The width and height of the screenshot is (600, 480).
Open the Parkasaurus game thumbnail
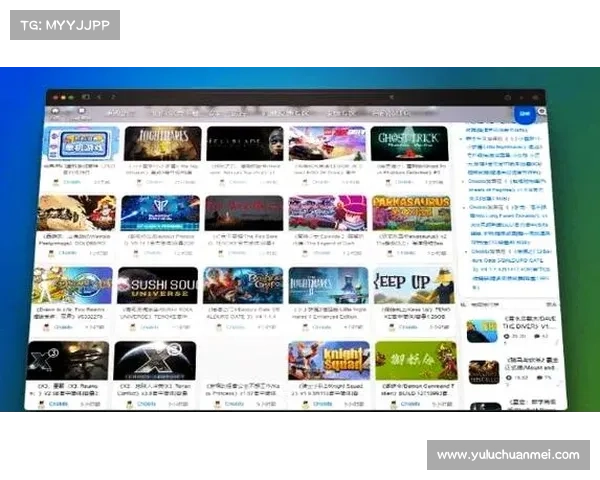tap(412, 213)
